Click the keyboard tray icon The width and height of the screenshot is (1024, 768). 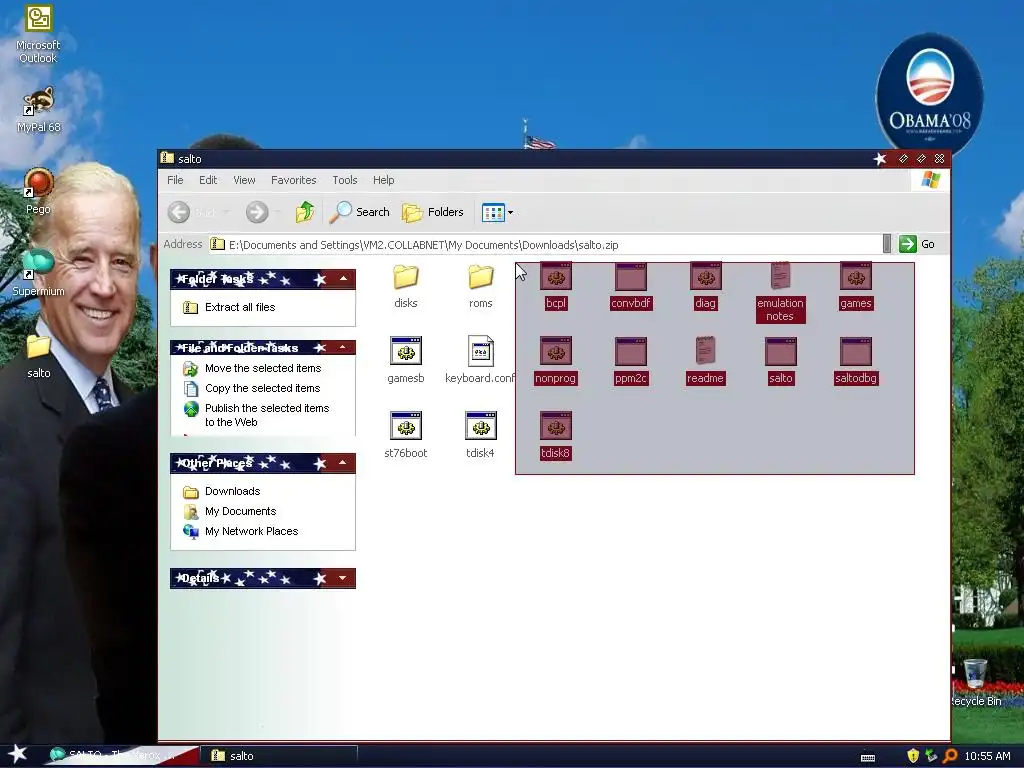[868, 758]
